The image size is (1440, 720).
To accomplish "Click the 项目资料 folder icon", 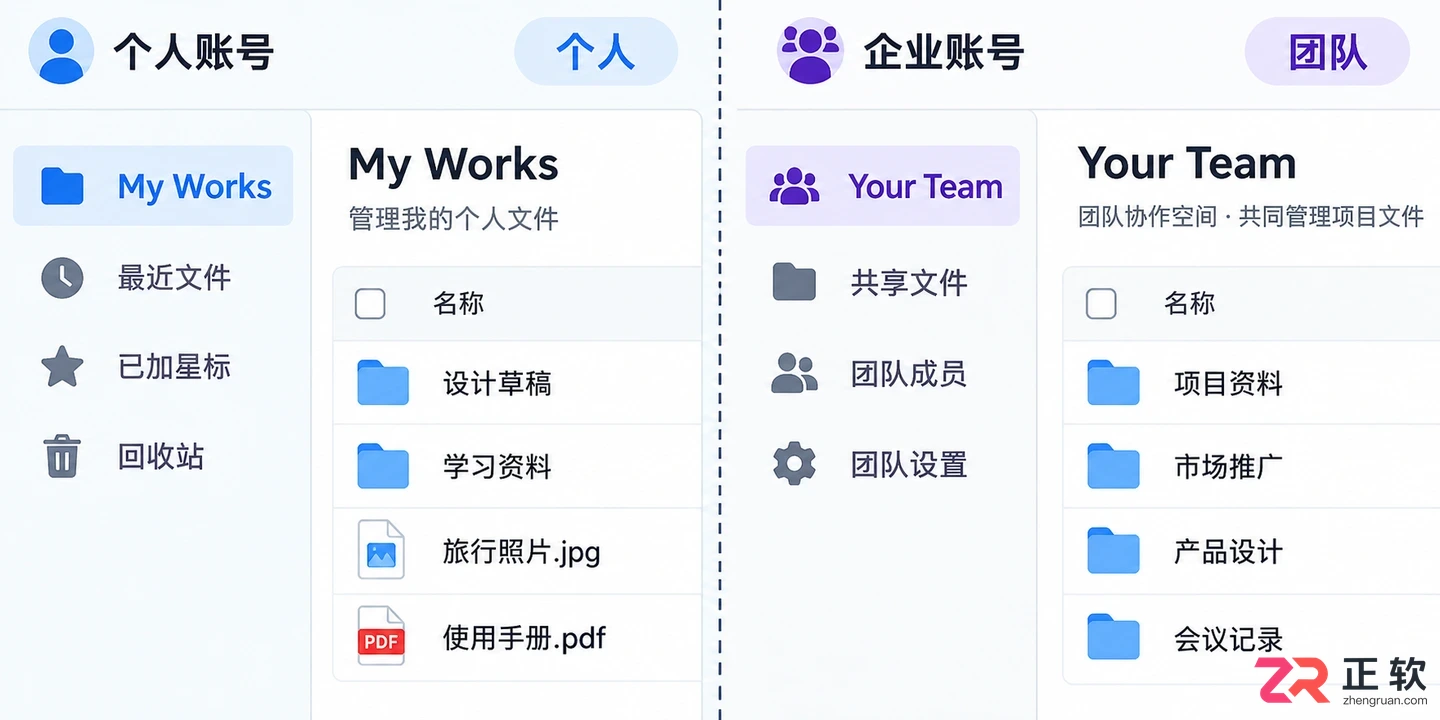I will point(1113,383).
